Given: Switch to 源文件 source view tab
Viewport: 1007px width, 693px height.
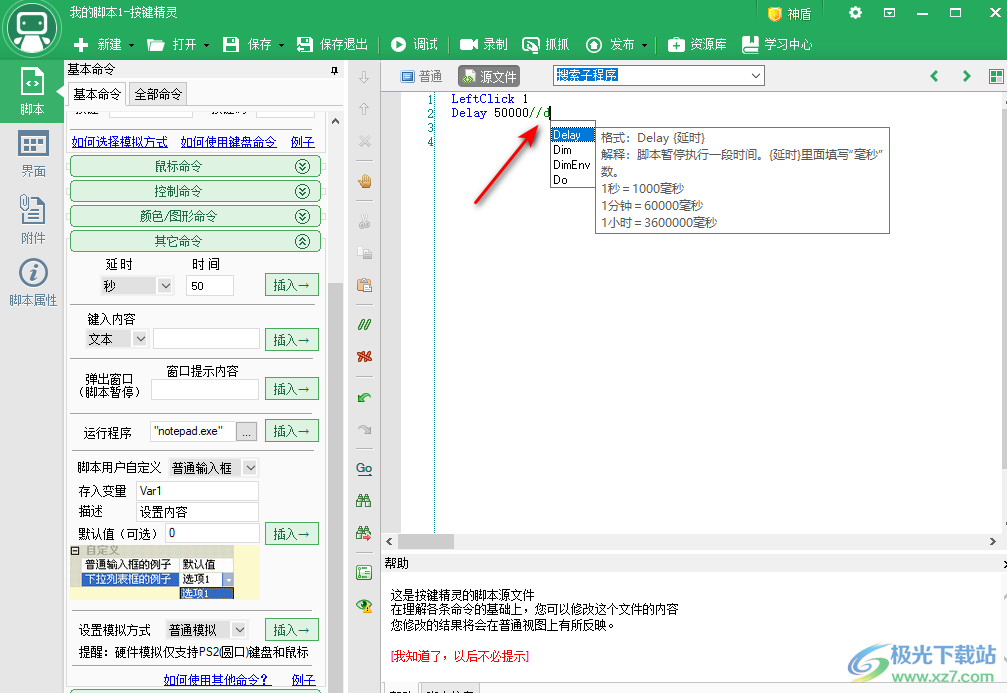Looking at the screenshot, I should click(x=489, y=76).
